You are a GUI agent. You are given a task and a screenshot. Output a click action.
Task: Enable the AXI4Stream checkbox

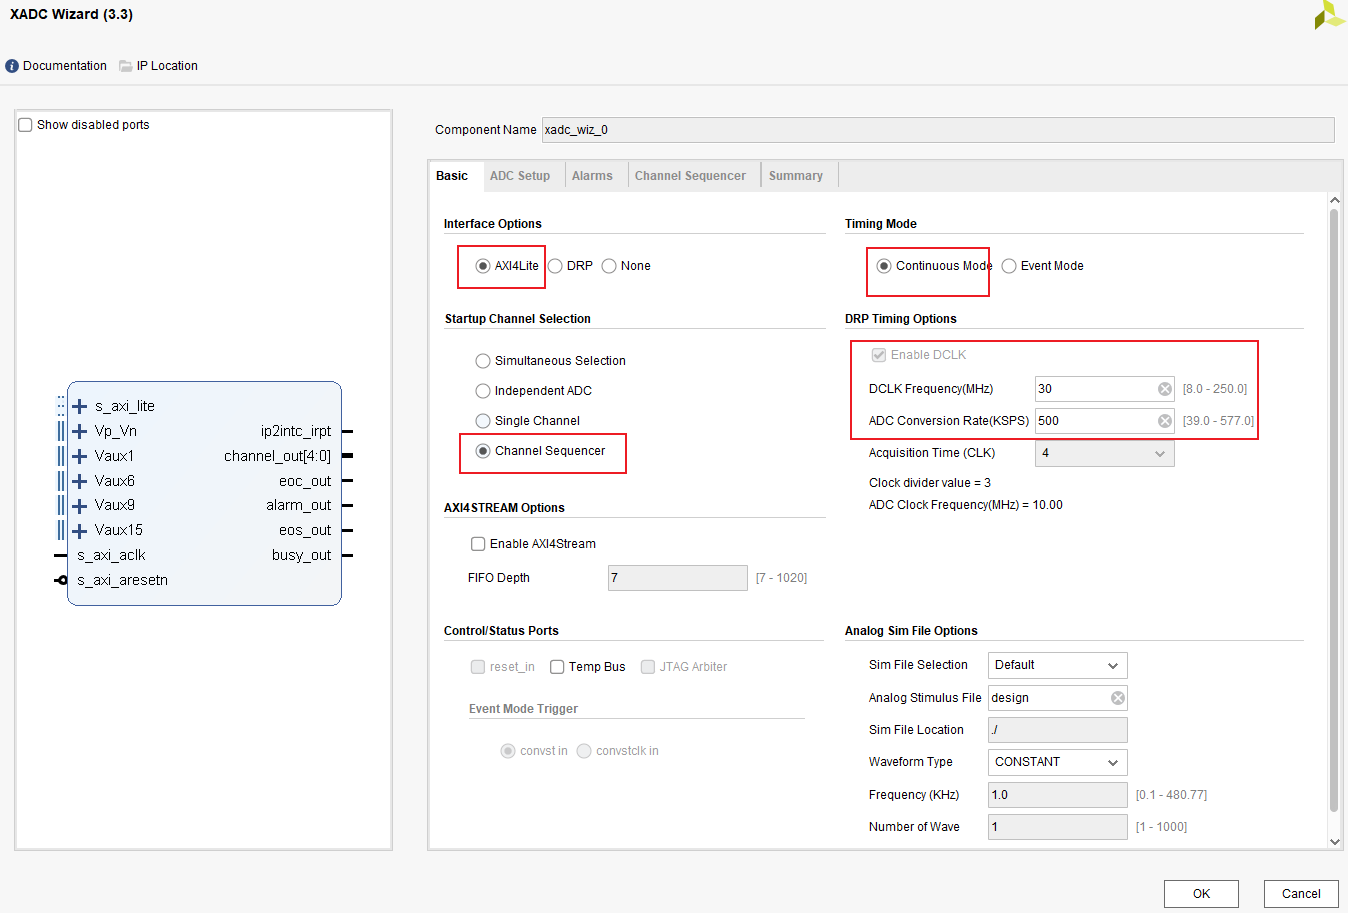[478, 544]
